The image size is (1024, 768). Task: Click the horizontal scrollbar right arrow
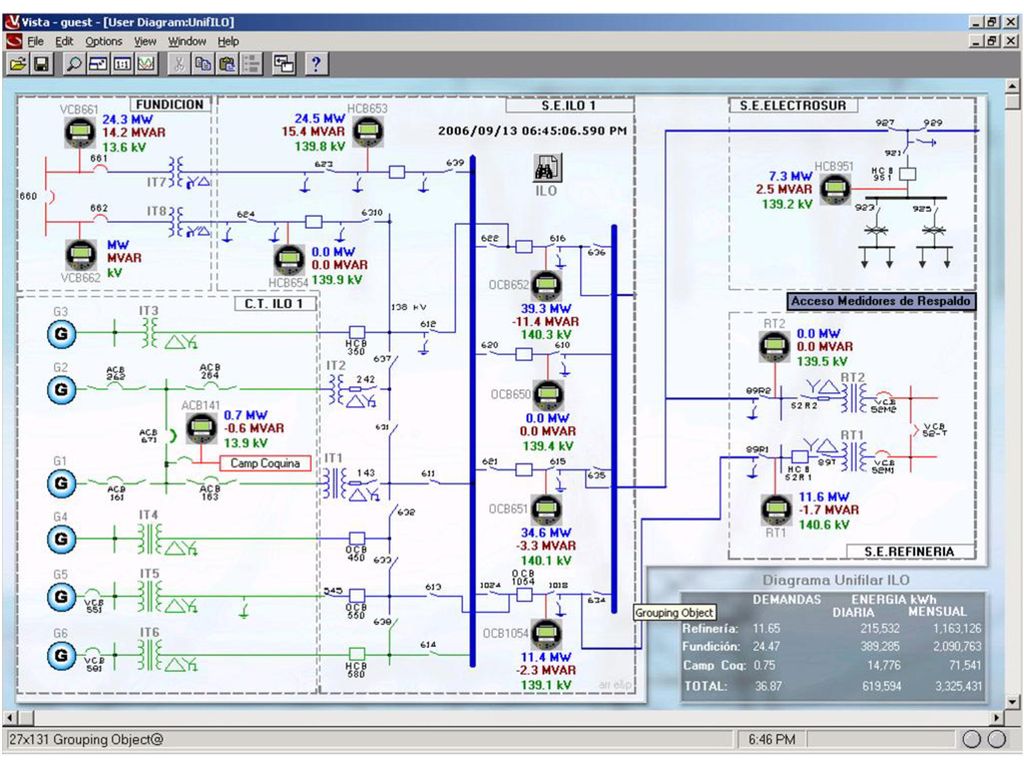point(997,718)
